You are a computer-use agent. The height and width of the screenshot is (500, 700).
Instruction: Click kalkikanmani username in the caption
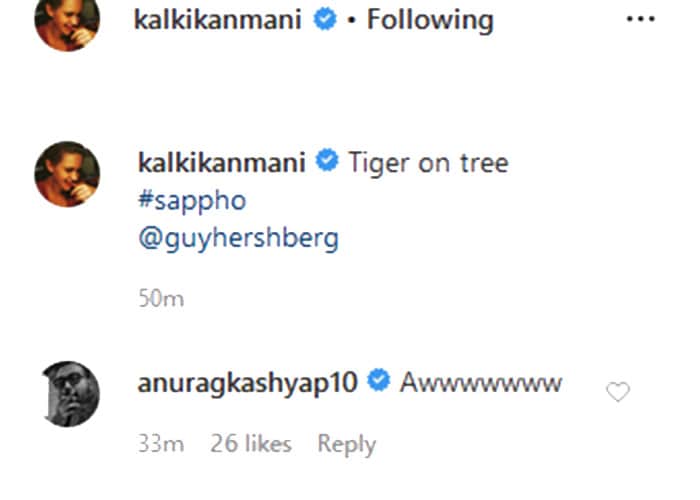pos(219,161)
